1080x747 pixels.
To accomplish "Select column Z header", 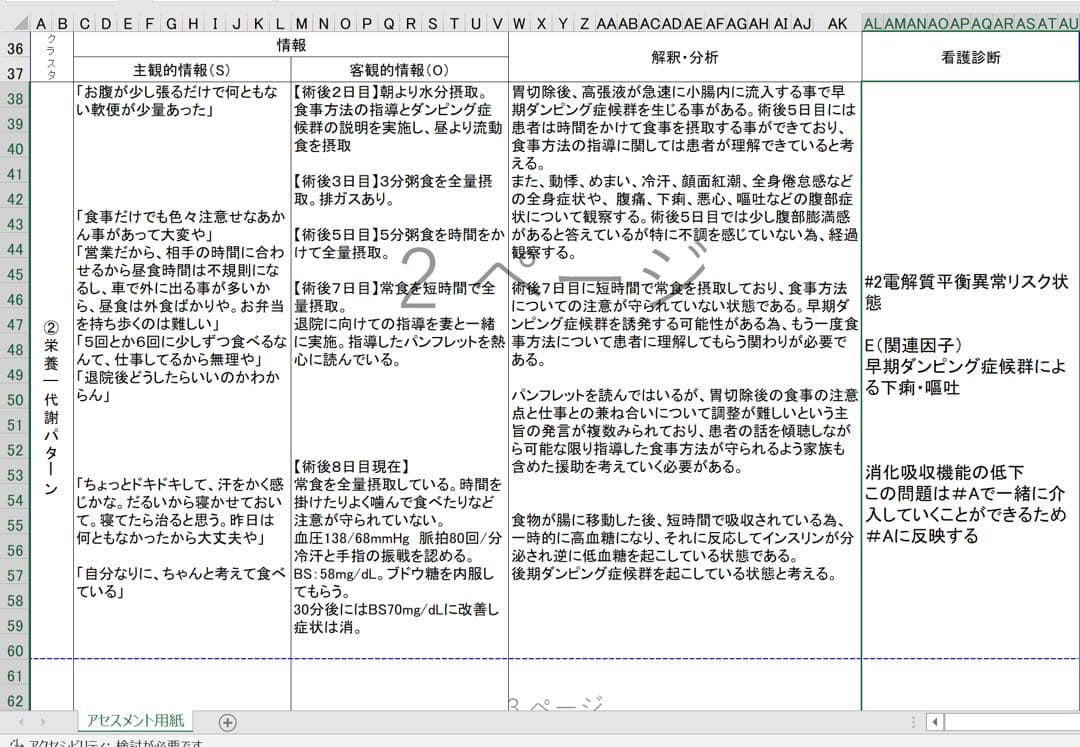I will (x=584, y=24).
